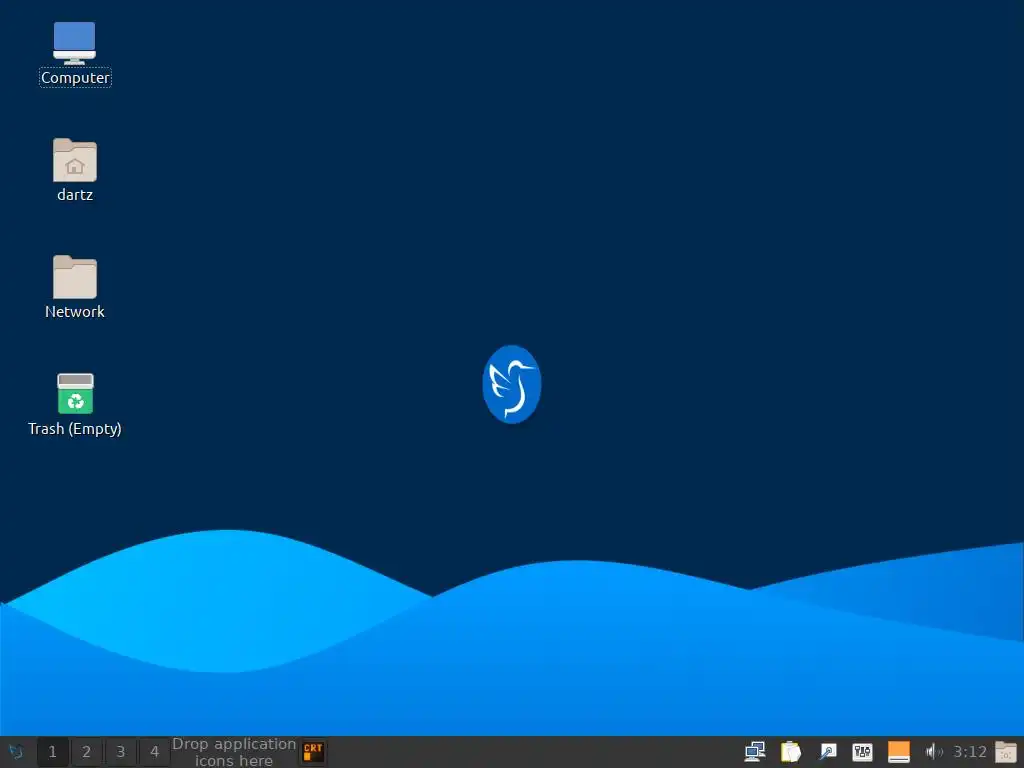Click the 3:12 clock
Screen dimensions: 1024x768
(x=970, y=752)
